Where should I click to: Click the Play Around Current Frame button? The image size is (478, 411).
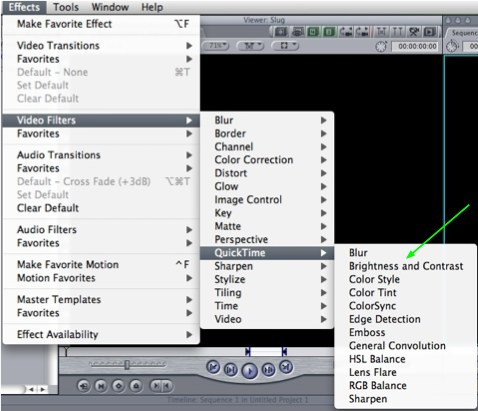269,370
